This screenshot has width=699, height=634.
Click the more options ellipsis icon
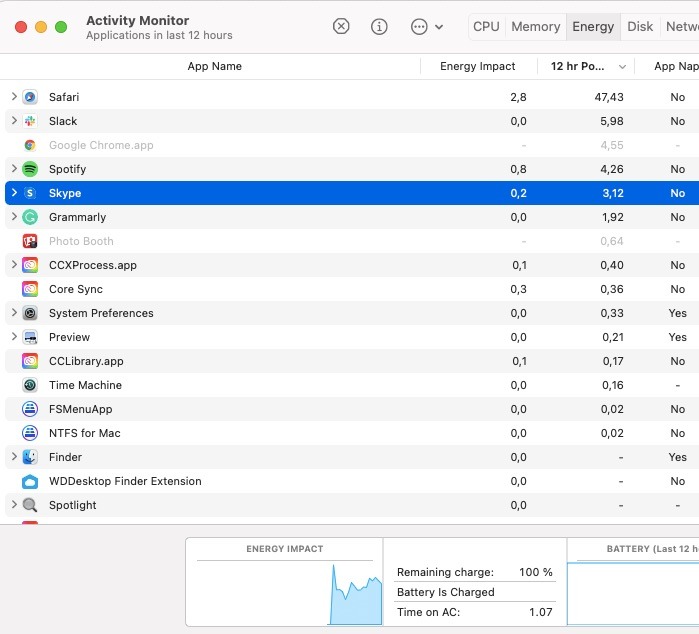tap(419, 27)
